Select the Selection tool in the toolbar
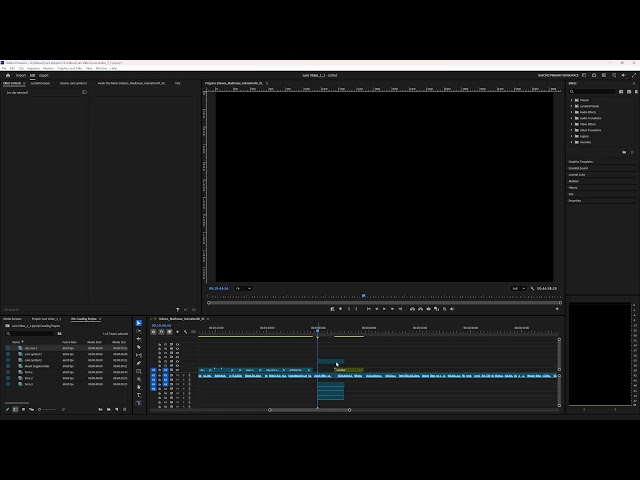The height and width of the screenshot is (480, 640). [139, 323]
